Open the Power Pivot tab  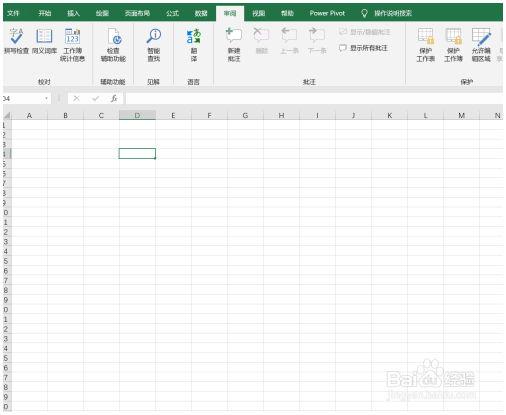(x=327, y=13)
